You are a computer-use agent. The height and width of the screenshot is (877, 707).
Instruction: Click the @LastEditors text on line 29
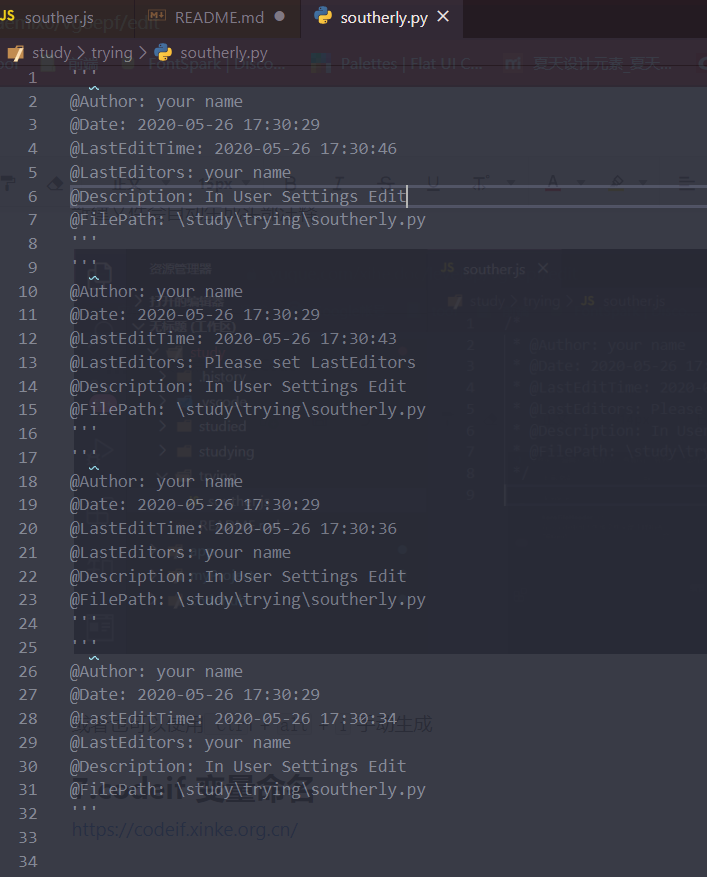pyautogui.click(x=180, y=743)
